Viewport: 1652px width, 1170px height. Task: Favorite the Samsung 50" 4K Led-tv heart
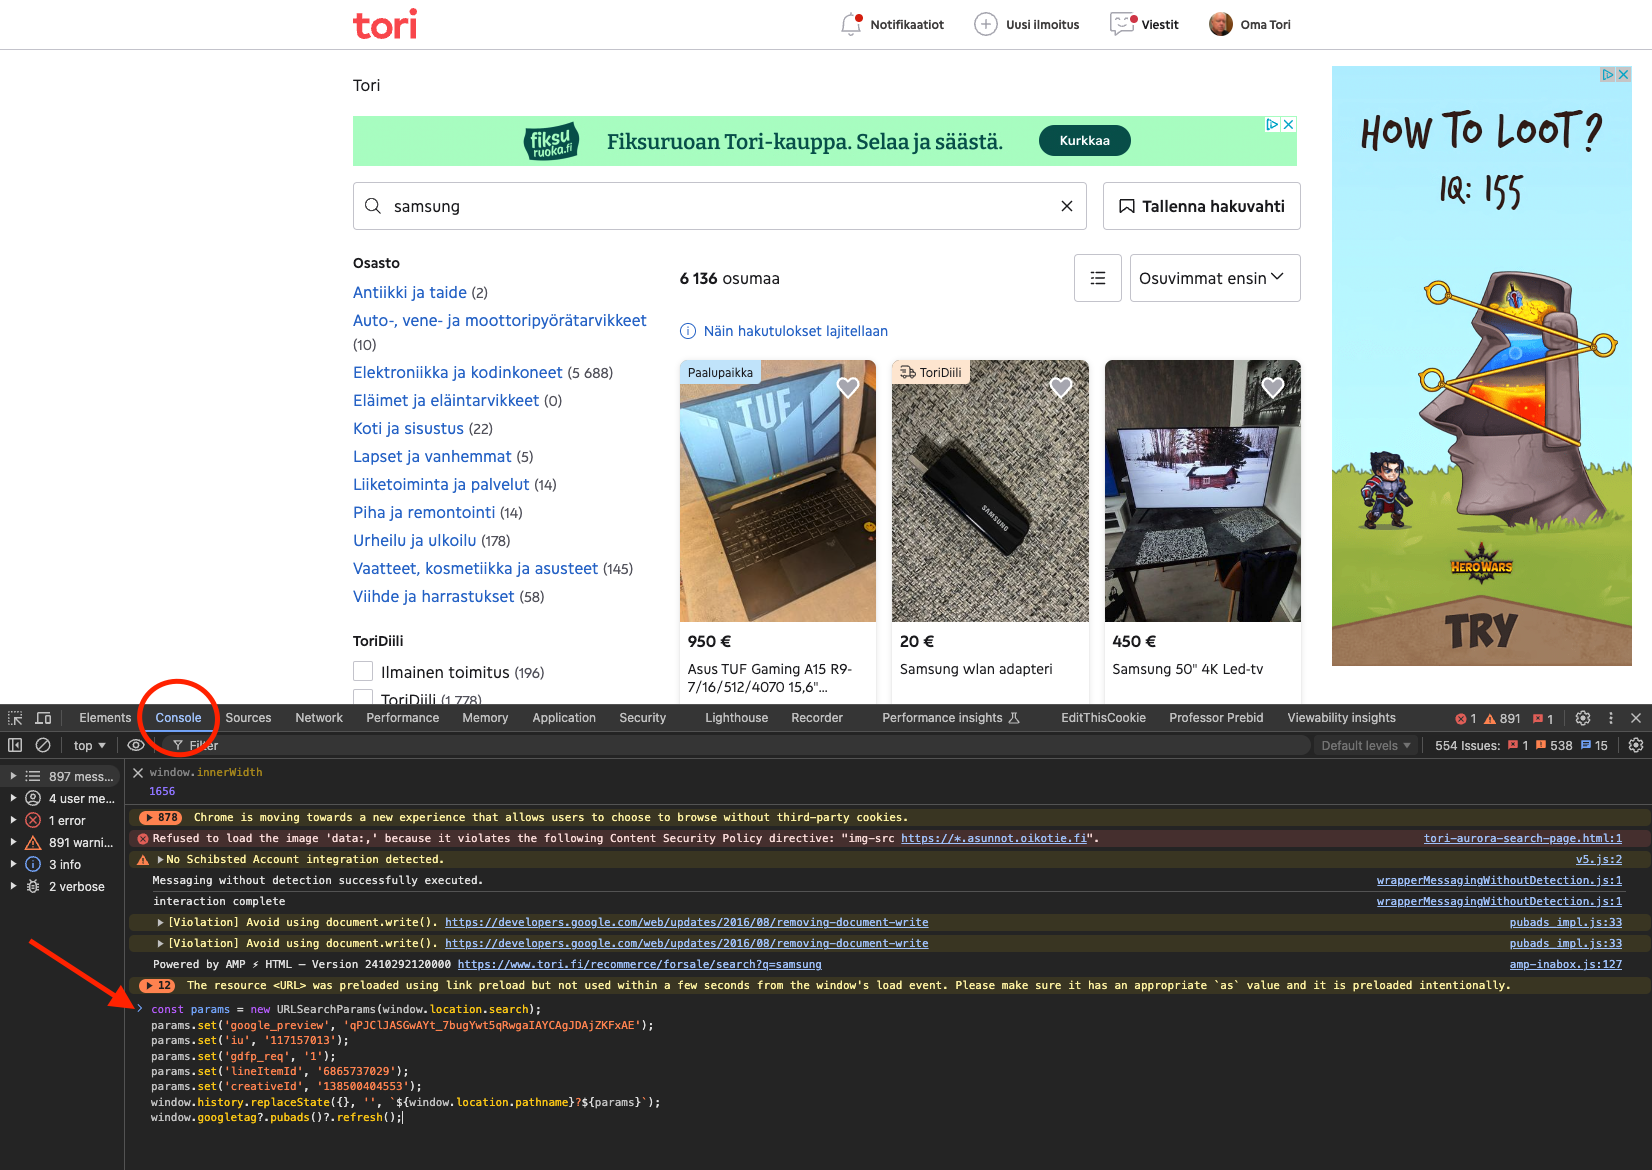(x=1273, y=387)
